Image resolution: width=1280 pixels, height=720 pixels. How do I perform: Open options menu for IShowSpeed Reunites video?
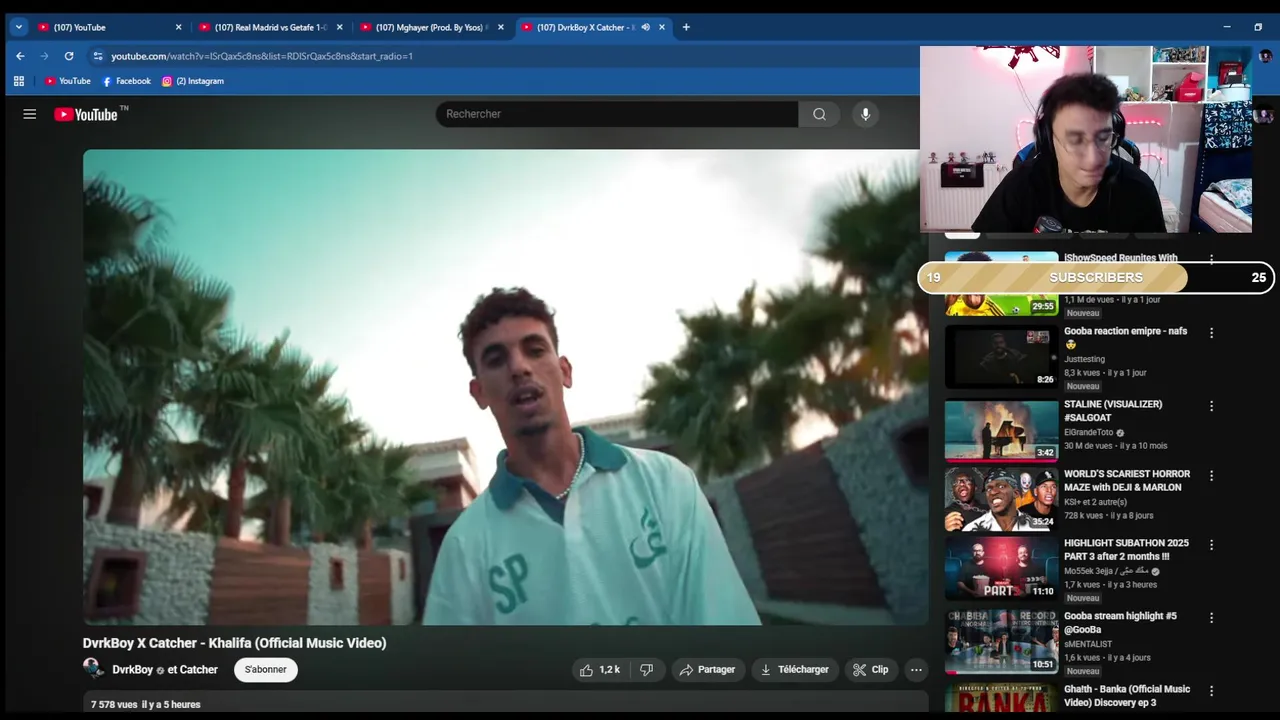pyautogui.click(x=1211, y=259)
